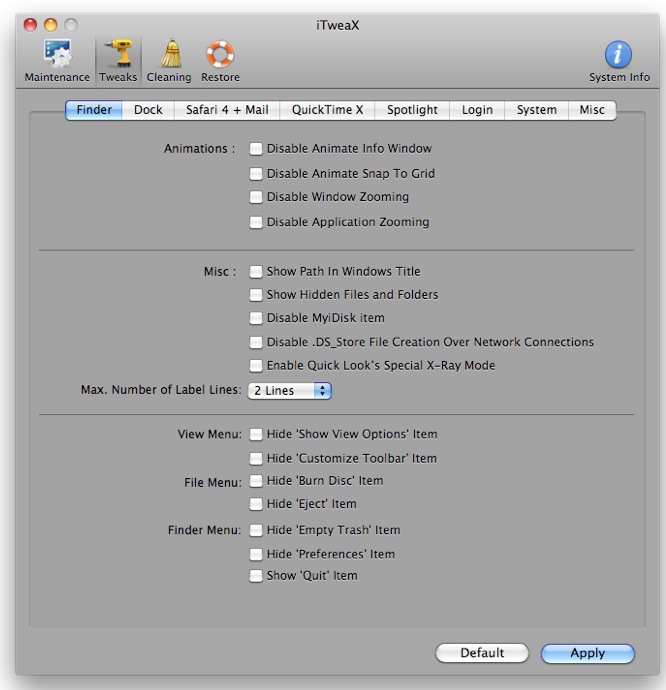Check Show Hidden Files and Folders
Image resolution: width=666 pixels, height=690 pixels.
256,294
